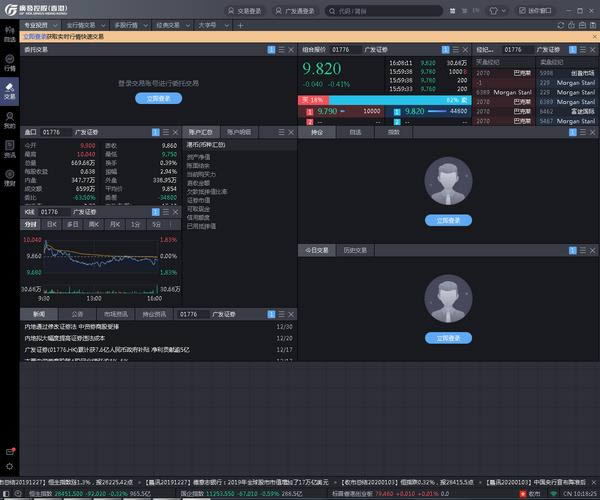Switch chart to the 周K tab
Viewport: 600px width, 500px height.
94,225
